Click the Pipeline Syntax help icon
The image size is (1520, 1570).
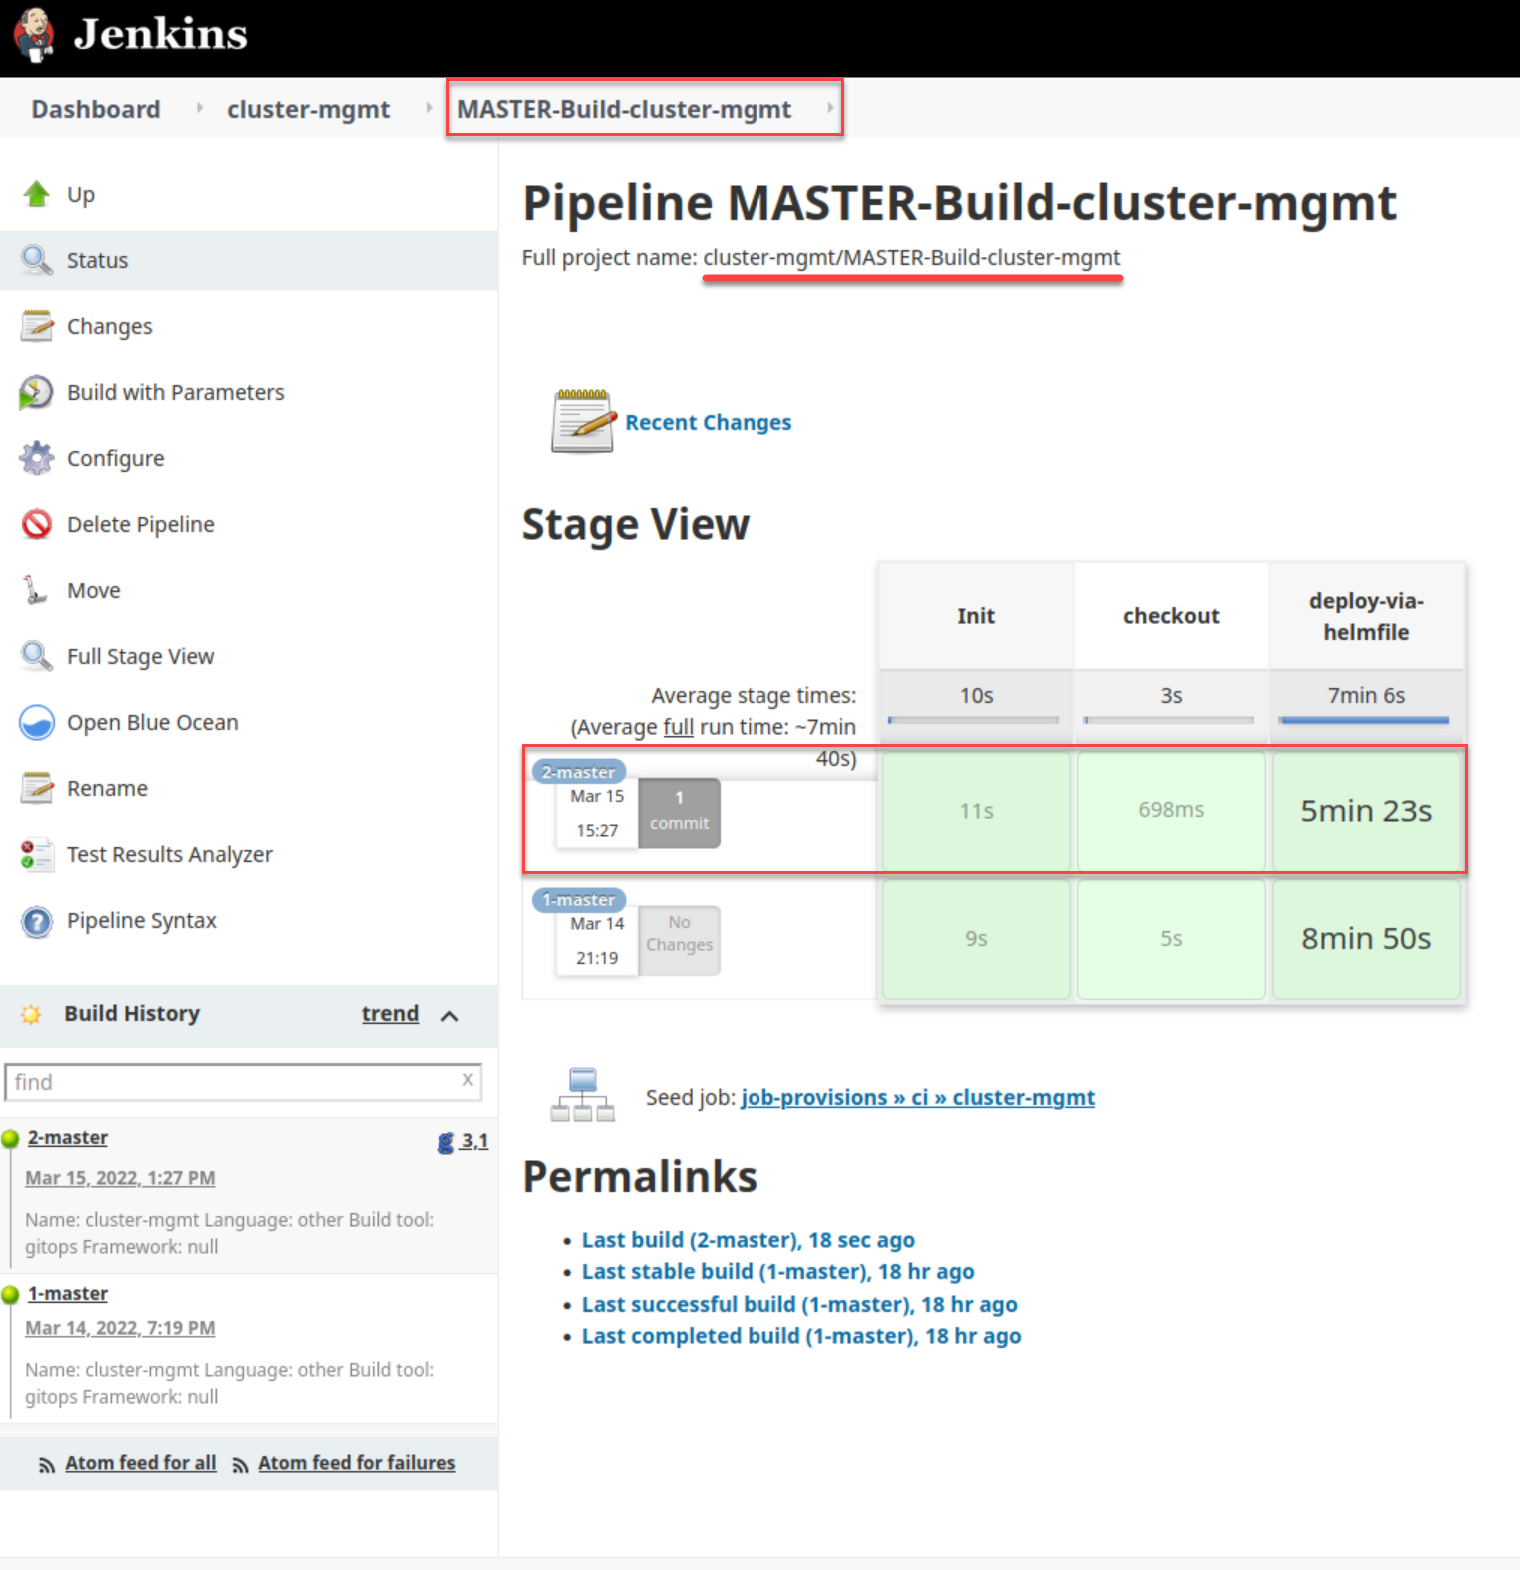[37, 920]
